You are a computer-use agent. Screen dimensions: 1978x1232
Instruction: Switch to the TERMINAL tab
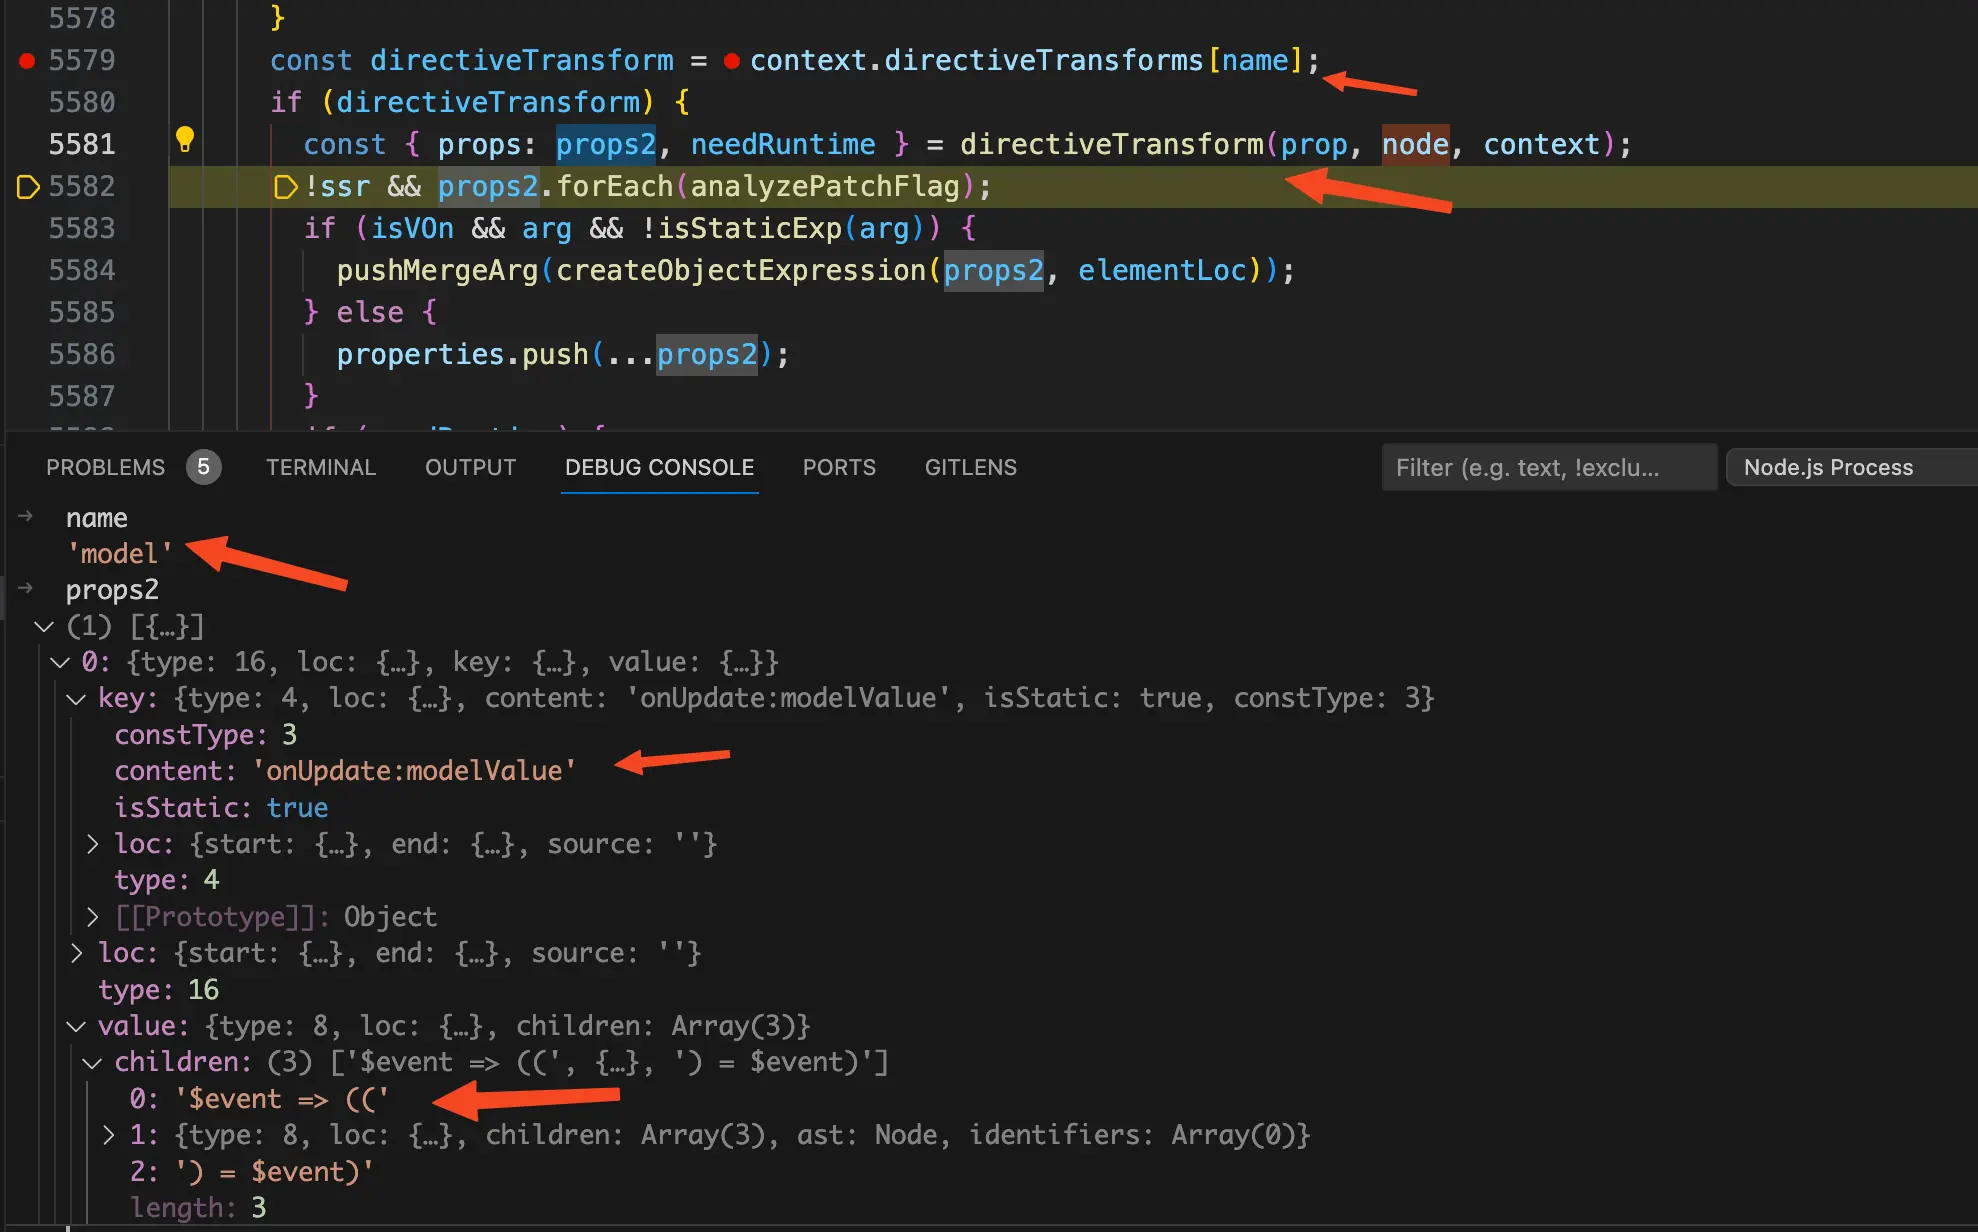[320, 467]
